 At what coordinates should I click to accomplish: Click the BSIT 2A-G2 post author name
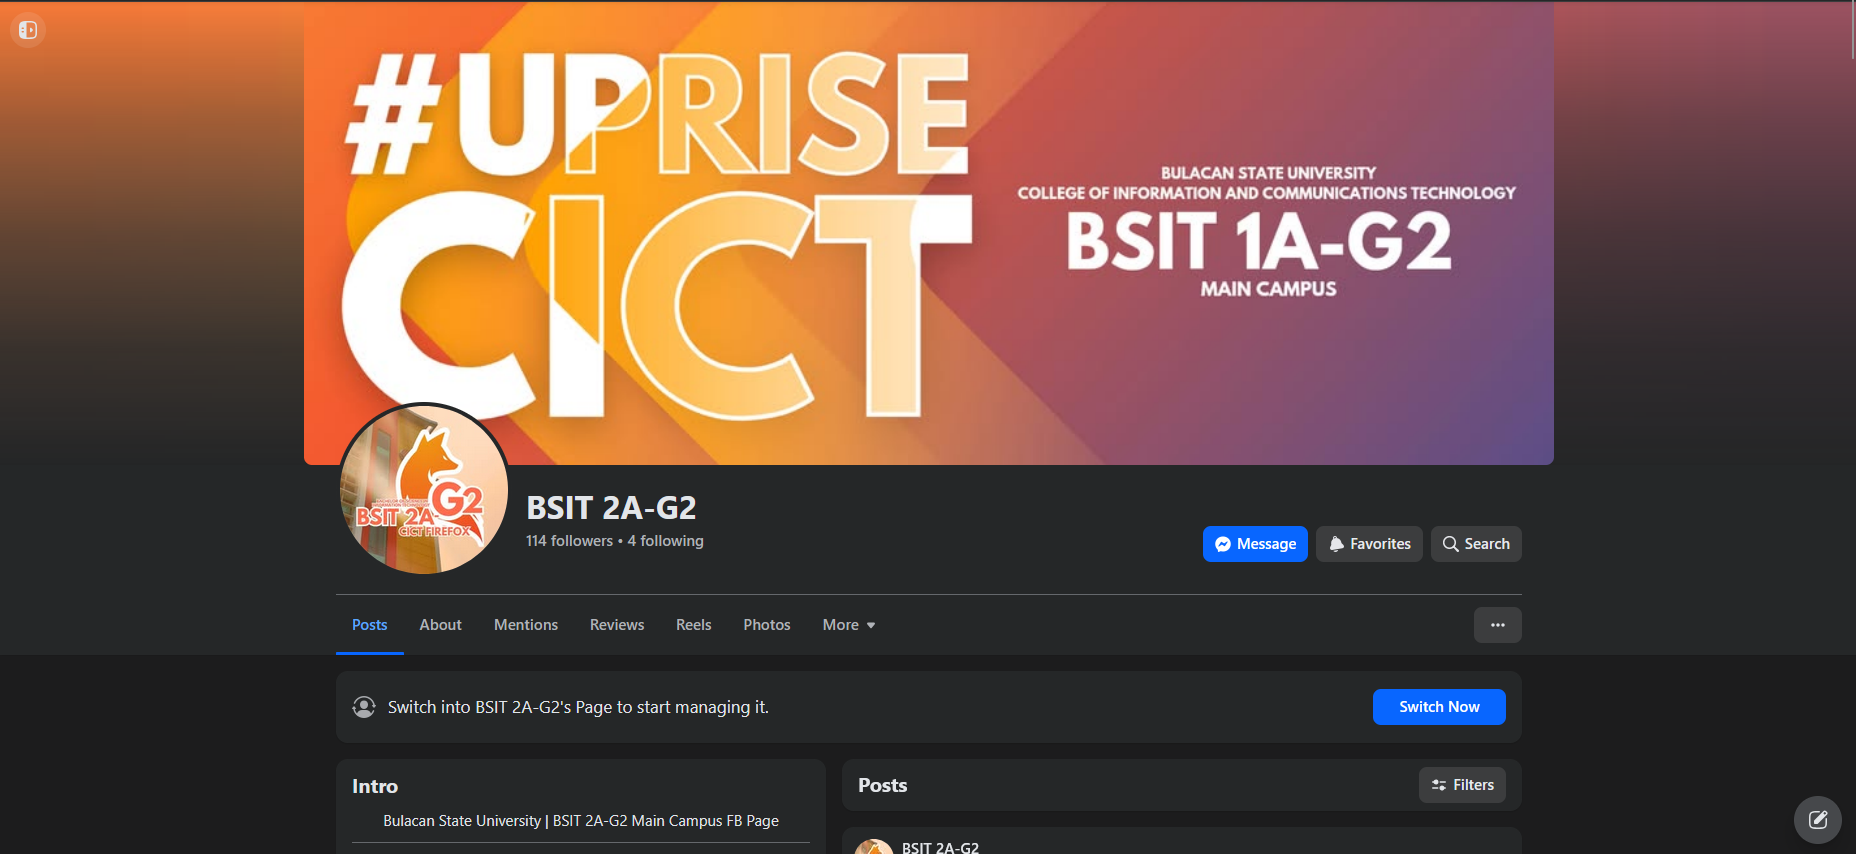tap(940, 847)
